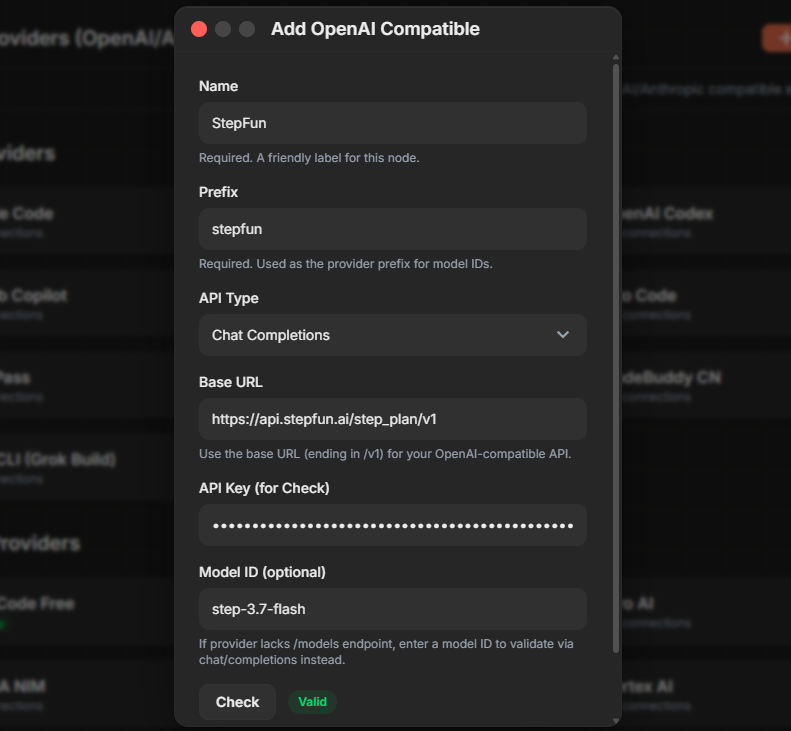Click the API Key (for Check) label

[x=264, y=488]
